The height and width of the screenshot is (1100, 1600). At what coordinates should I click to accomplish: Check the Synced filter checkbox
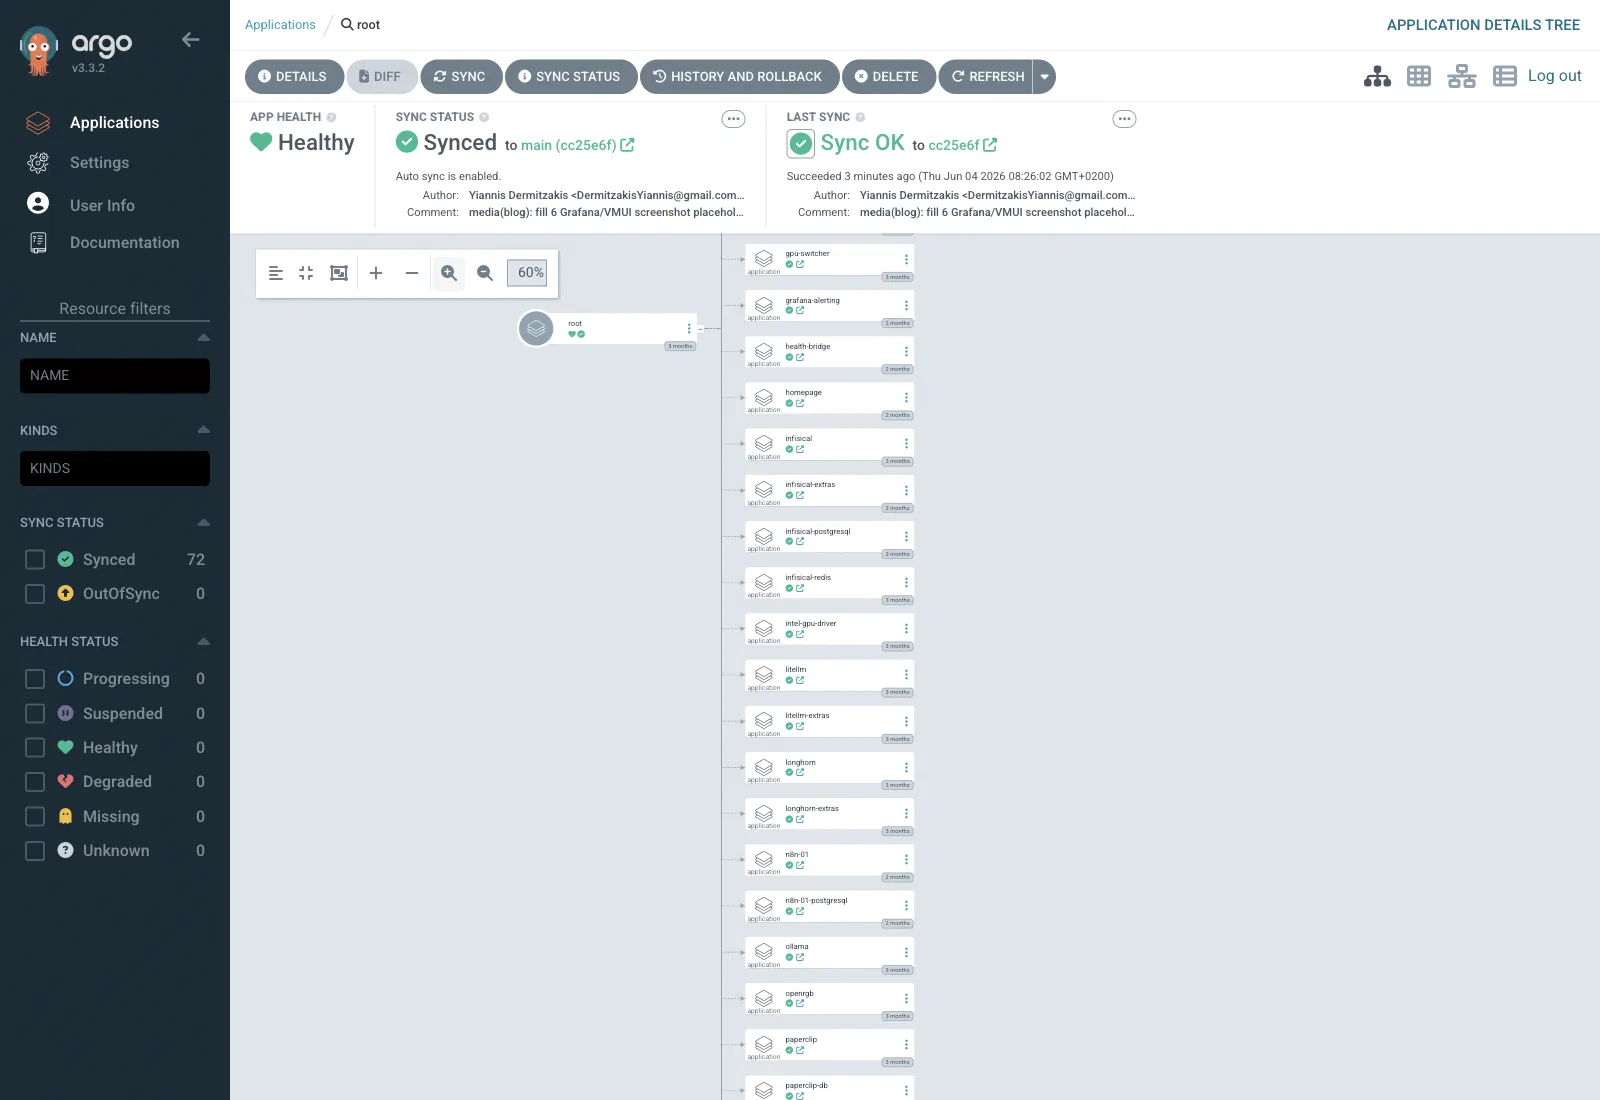(x=35, y=560)
